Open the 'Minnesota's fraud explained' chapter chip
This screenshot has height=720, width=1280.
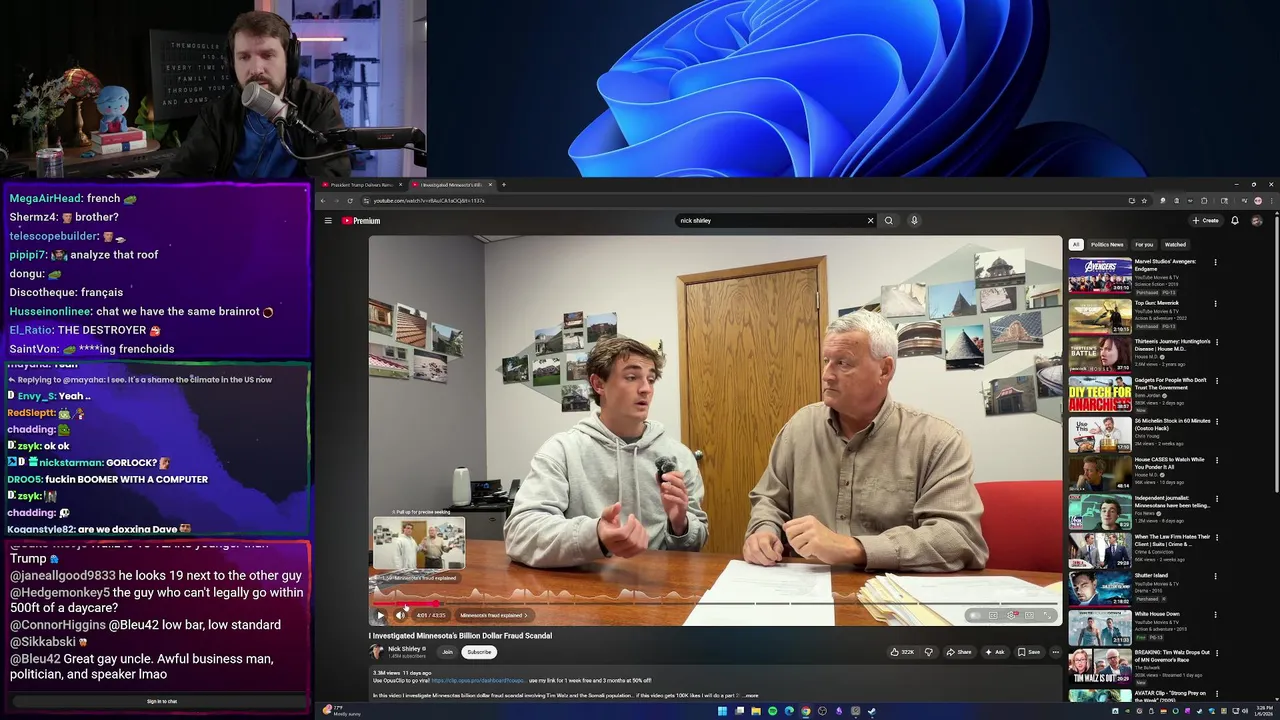click(x=494, y=615)
